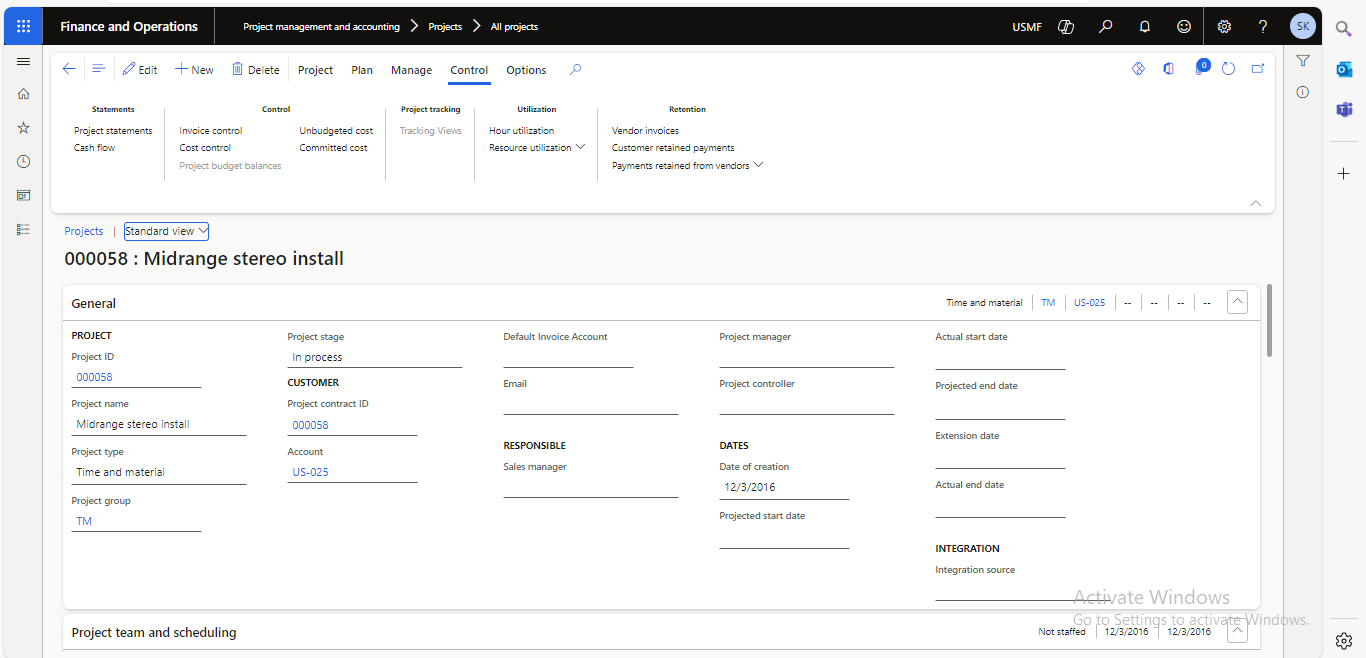Screen dimensions: 1366x658
Task: Click the notifications bell icon
Action: coord(1145,27)
